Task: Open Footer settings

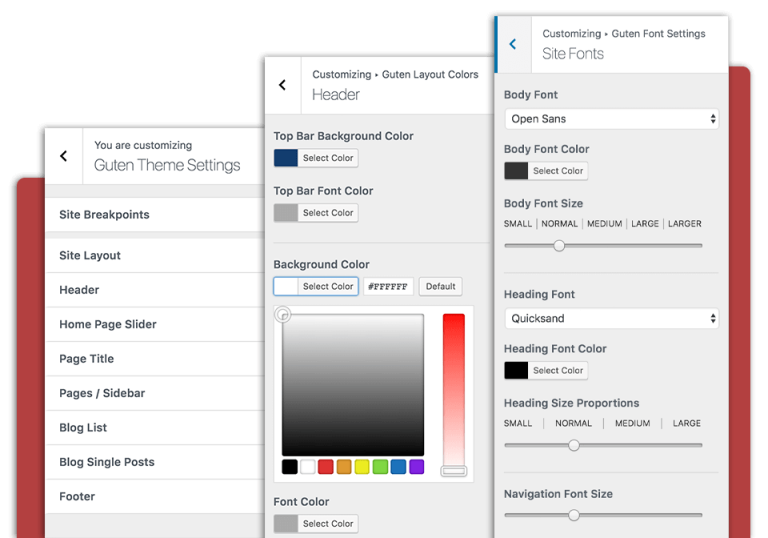Action: click(154, 496)
